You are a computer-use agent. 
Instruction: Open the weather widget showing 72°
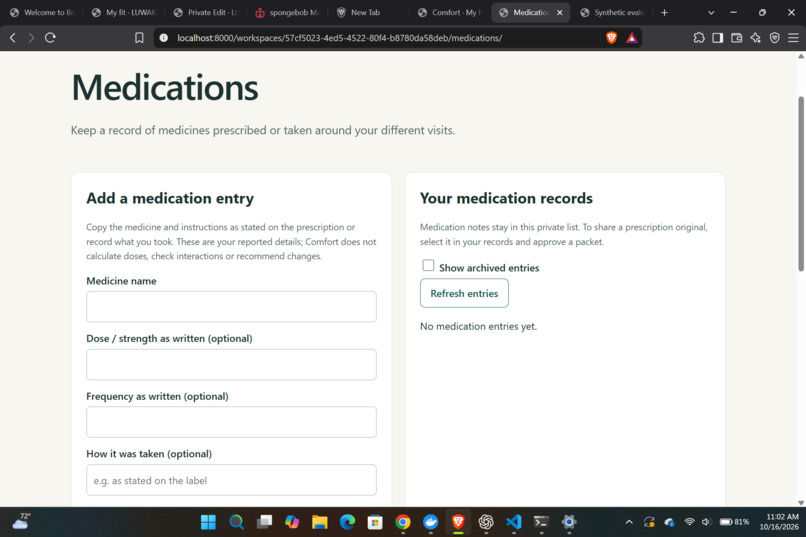22,521
